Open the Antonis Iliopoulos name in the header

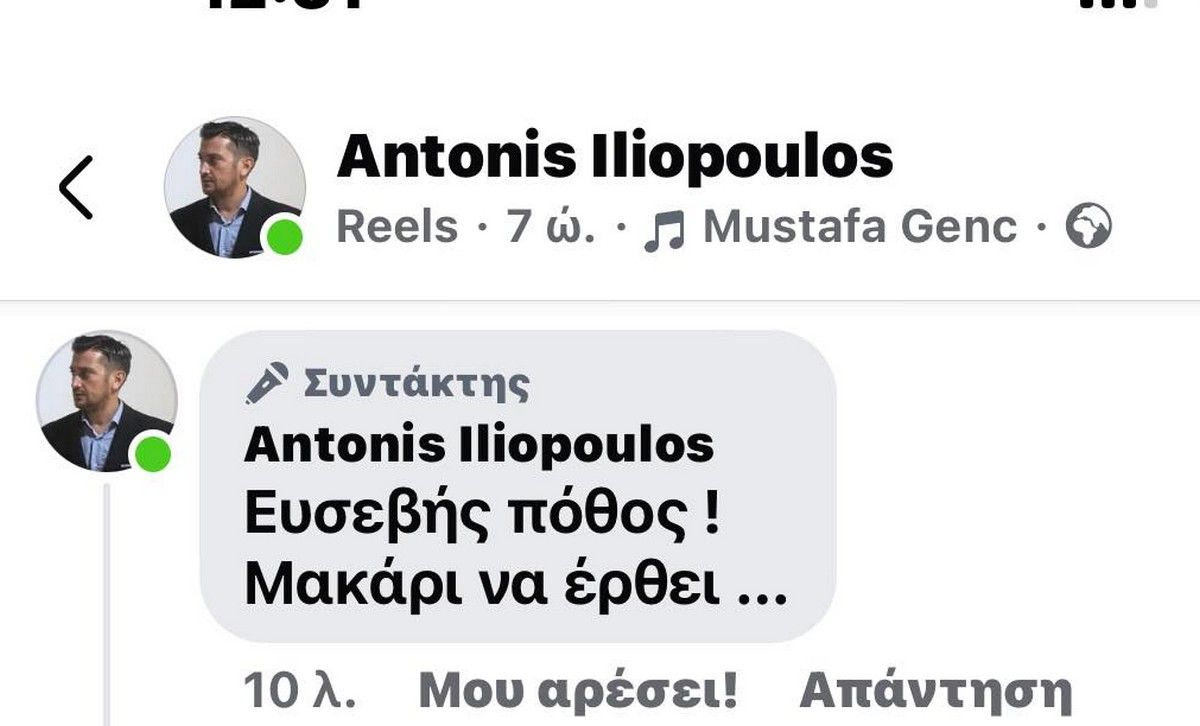point(615,157)
